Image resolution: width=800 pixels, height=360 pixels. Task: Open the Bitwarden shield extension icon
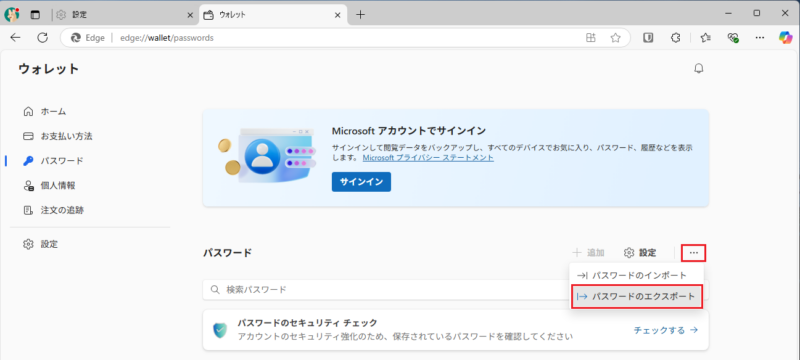click(x=648, y=37)
